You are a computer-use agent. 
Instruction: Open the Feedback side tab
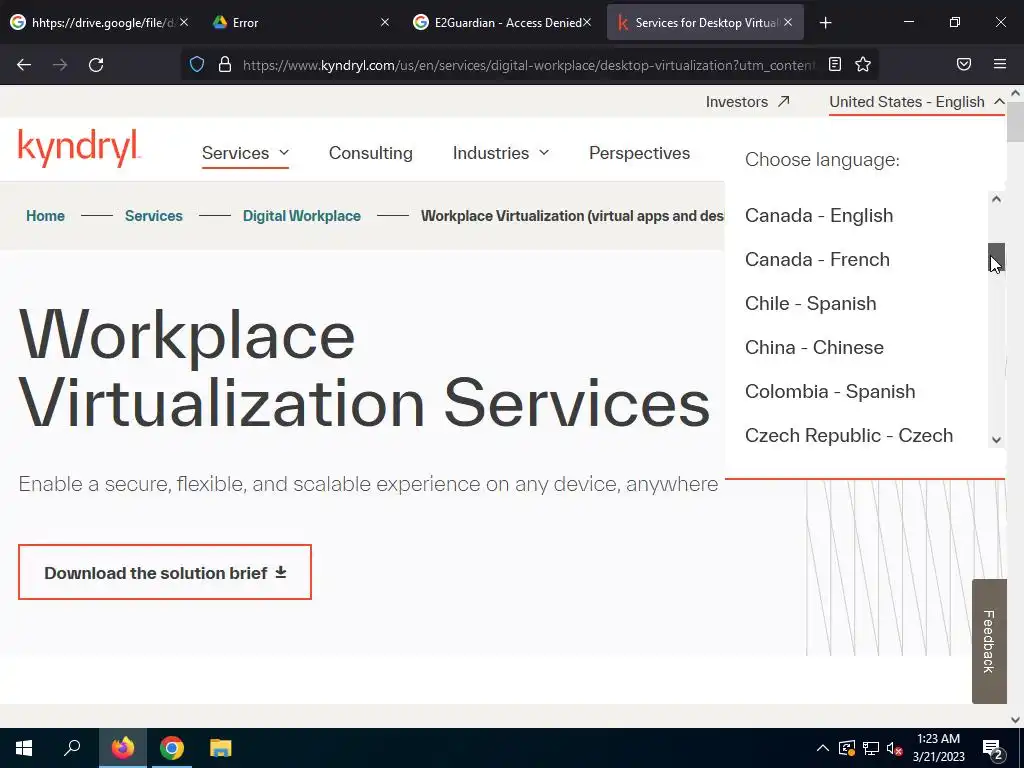coord(989,641)
